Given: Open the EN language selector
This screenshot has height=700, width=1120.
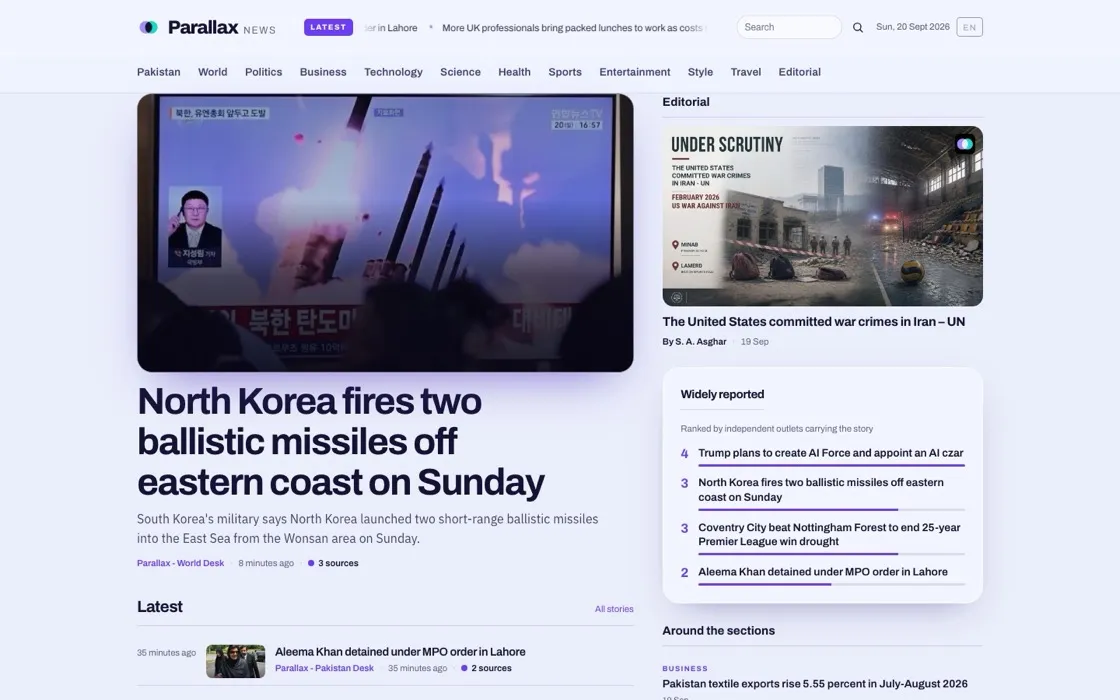Looking at the screenshot, I should tap(969, 27).
